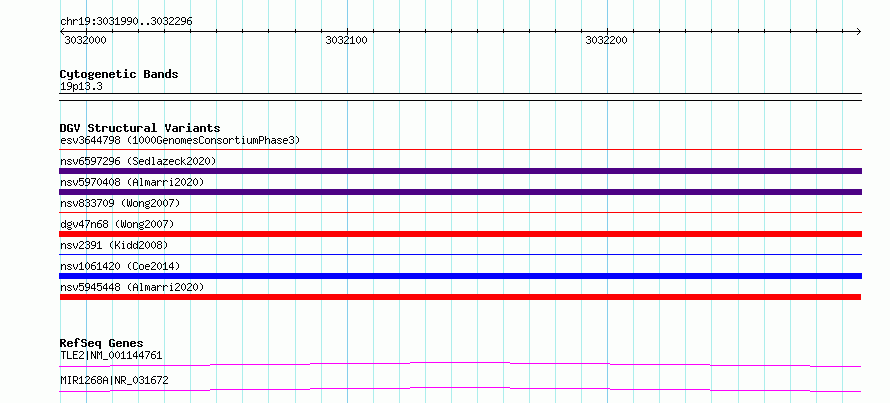Viewport: 890px width, 403px height.
Task: Open variant dgv47n68 (Wong2007)
Action: (117, 224)
